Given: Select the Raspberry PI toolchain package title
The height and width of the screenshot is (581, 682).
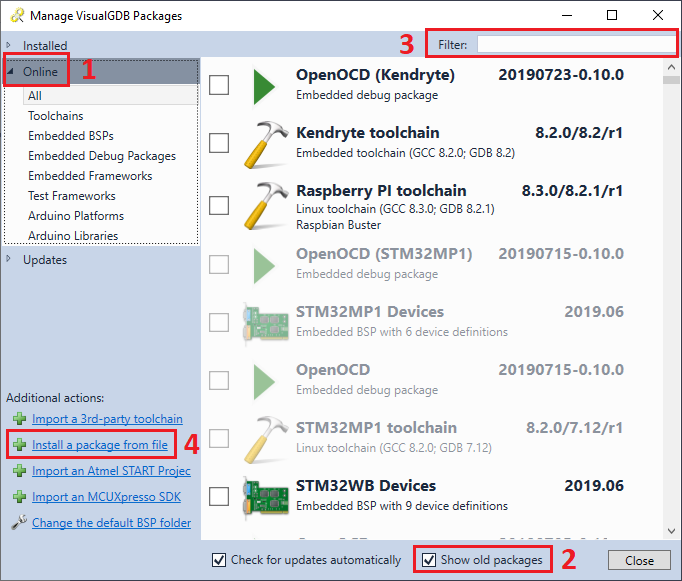Looking at the screenshot, I should point(381,191).
